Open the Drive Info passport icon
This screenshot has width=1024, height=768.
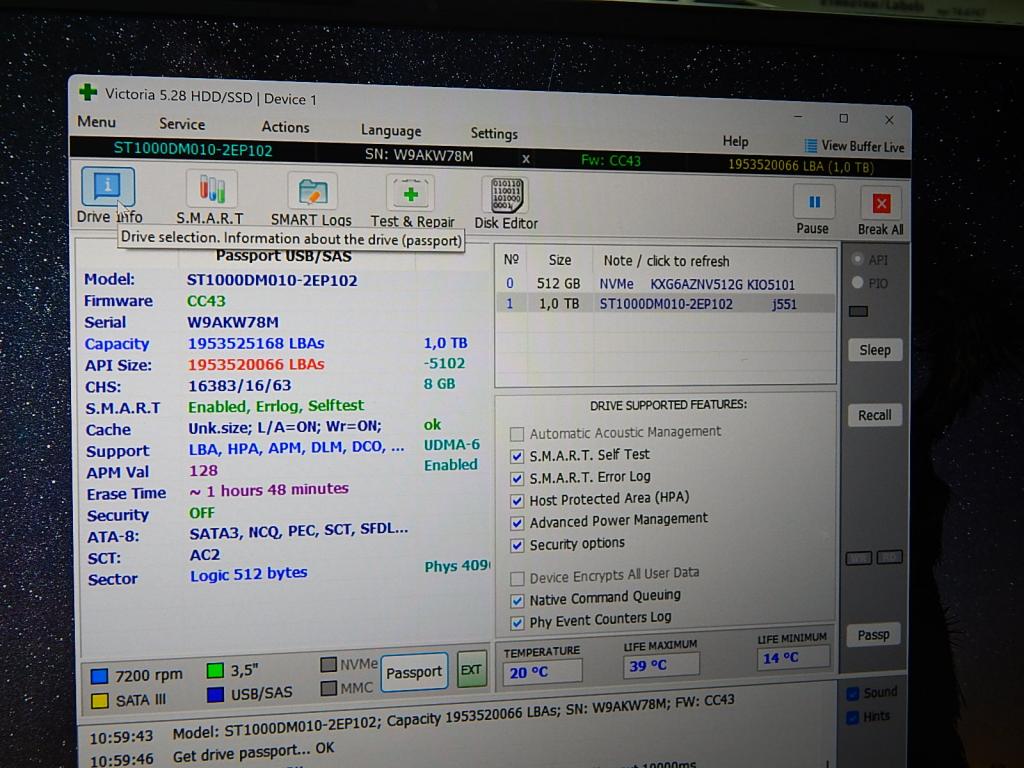[108, 187]
